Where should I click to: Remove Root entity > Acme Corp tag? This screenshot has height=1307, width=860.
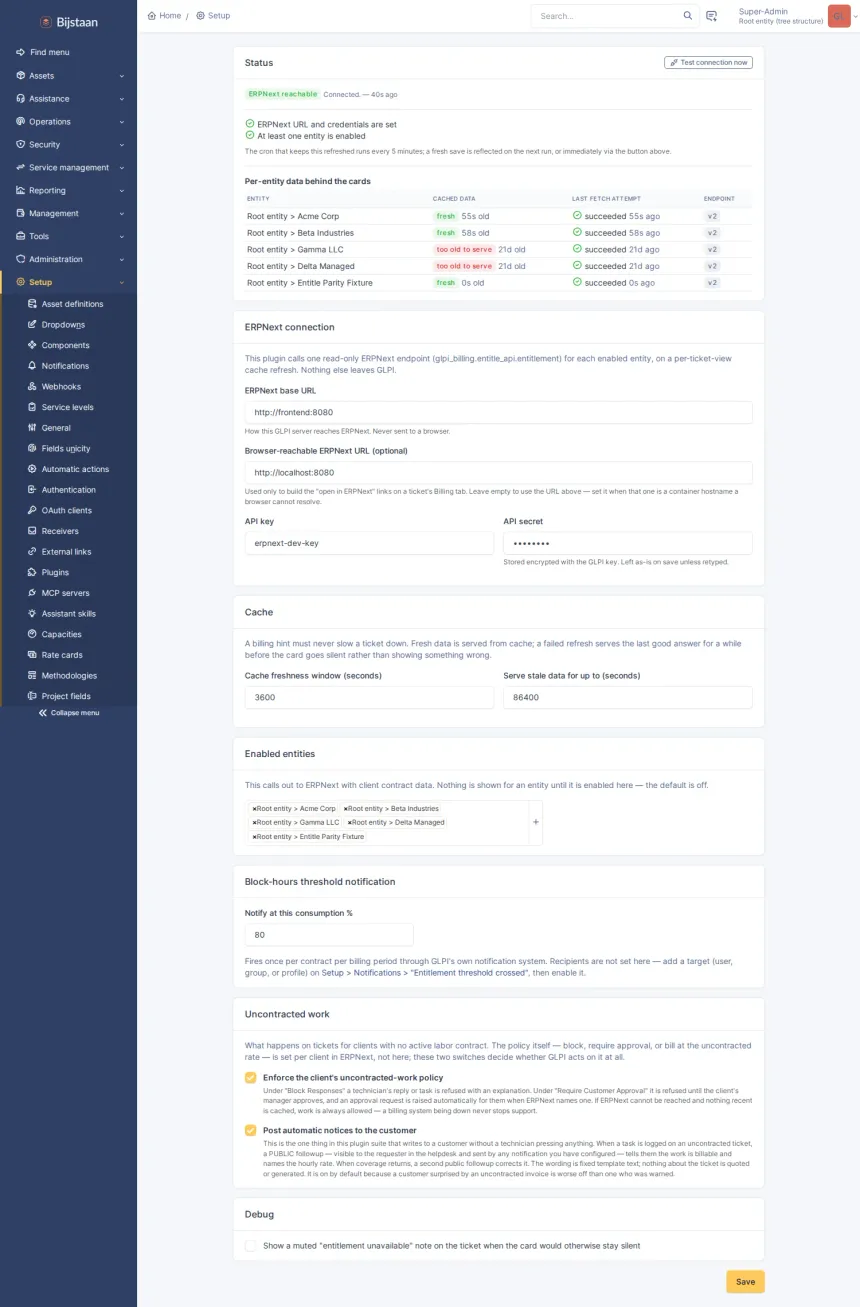(x=254, y=808)
